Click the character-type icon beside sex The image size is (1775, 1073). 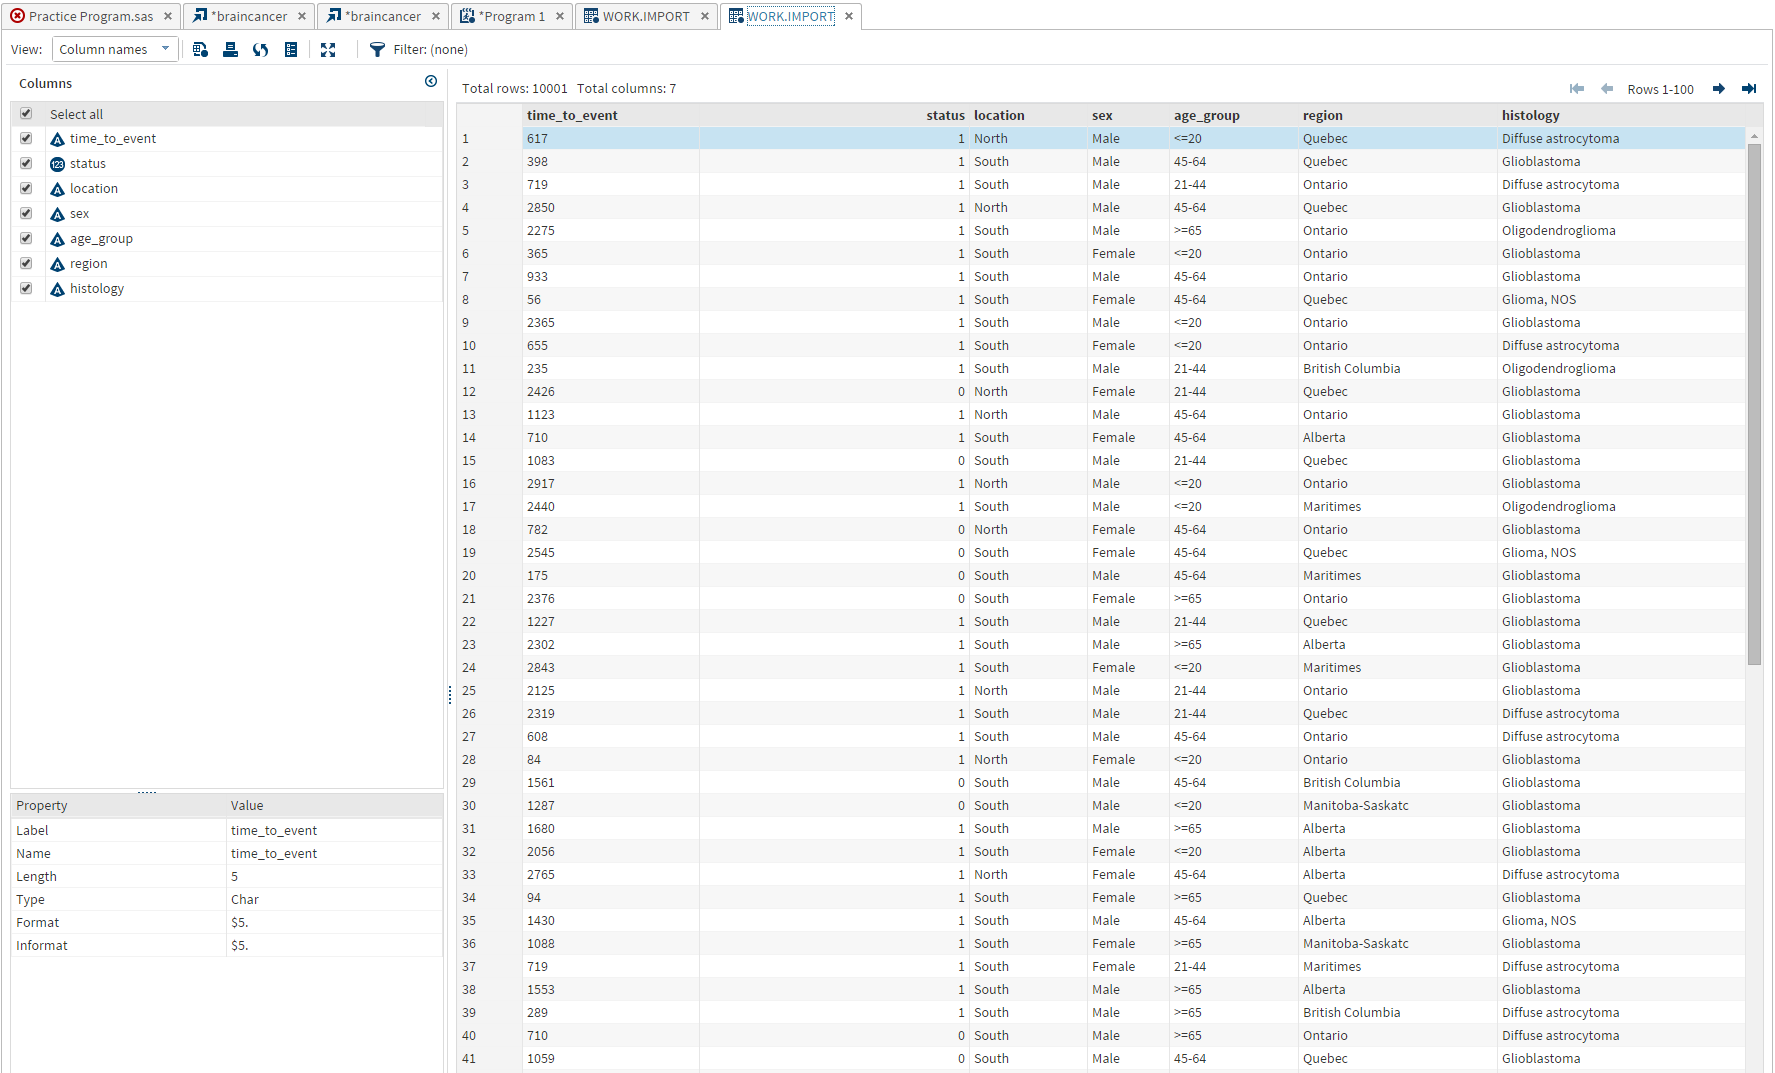click(x=57, y=214)
